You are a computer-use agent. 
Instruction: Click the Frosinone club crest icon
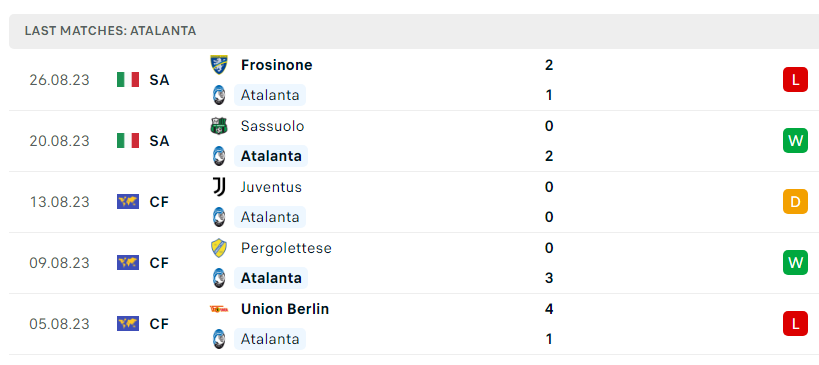[219, 65]
